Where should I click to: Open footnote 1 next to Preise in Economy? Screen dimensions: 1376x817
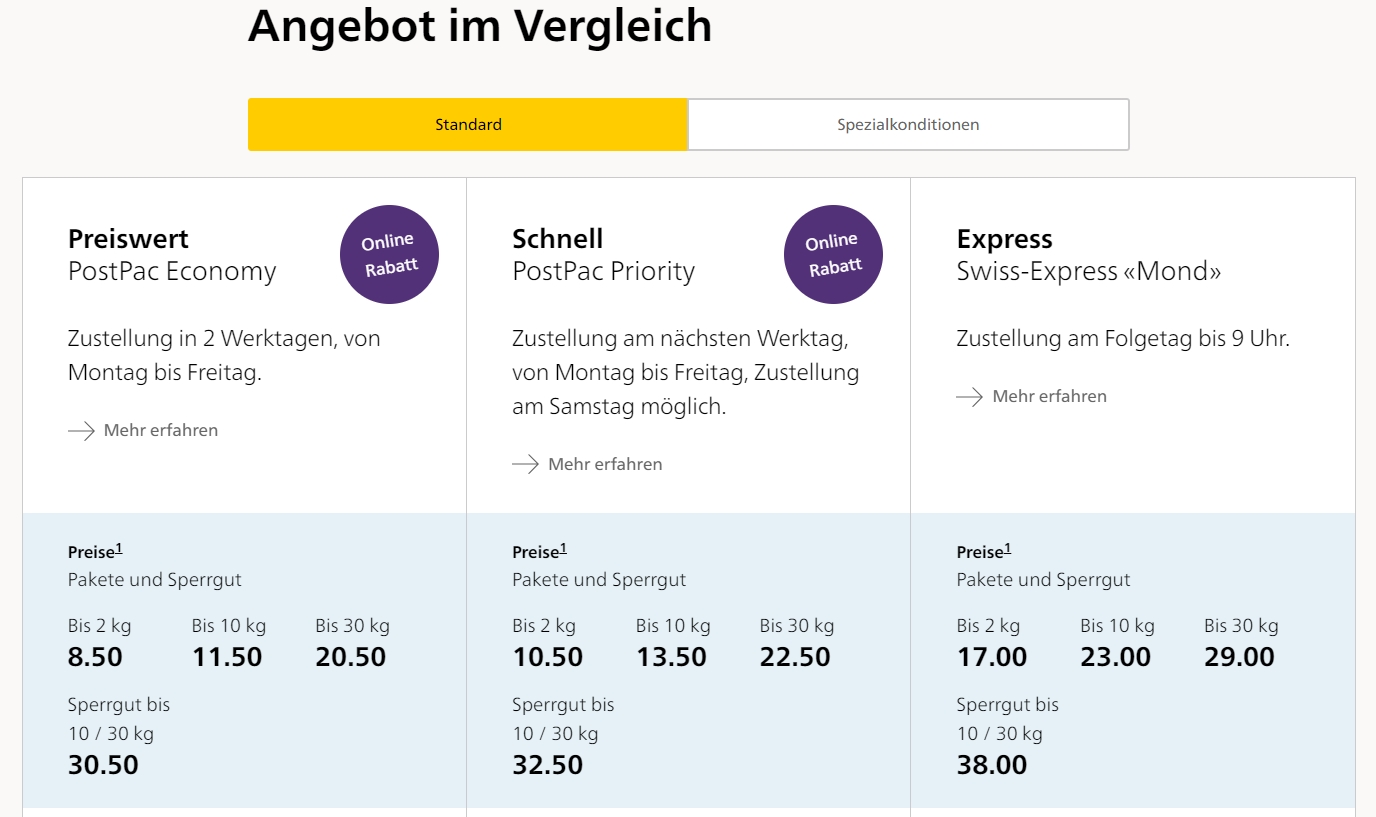click(119, 549)
